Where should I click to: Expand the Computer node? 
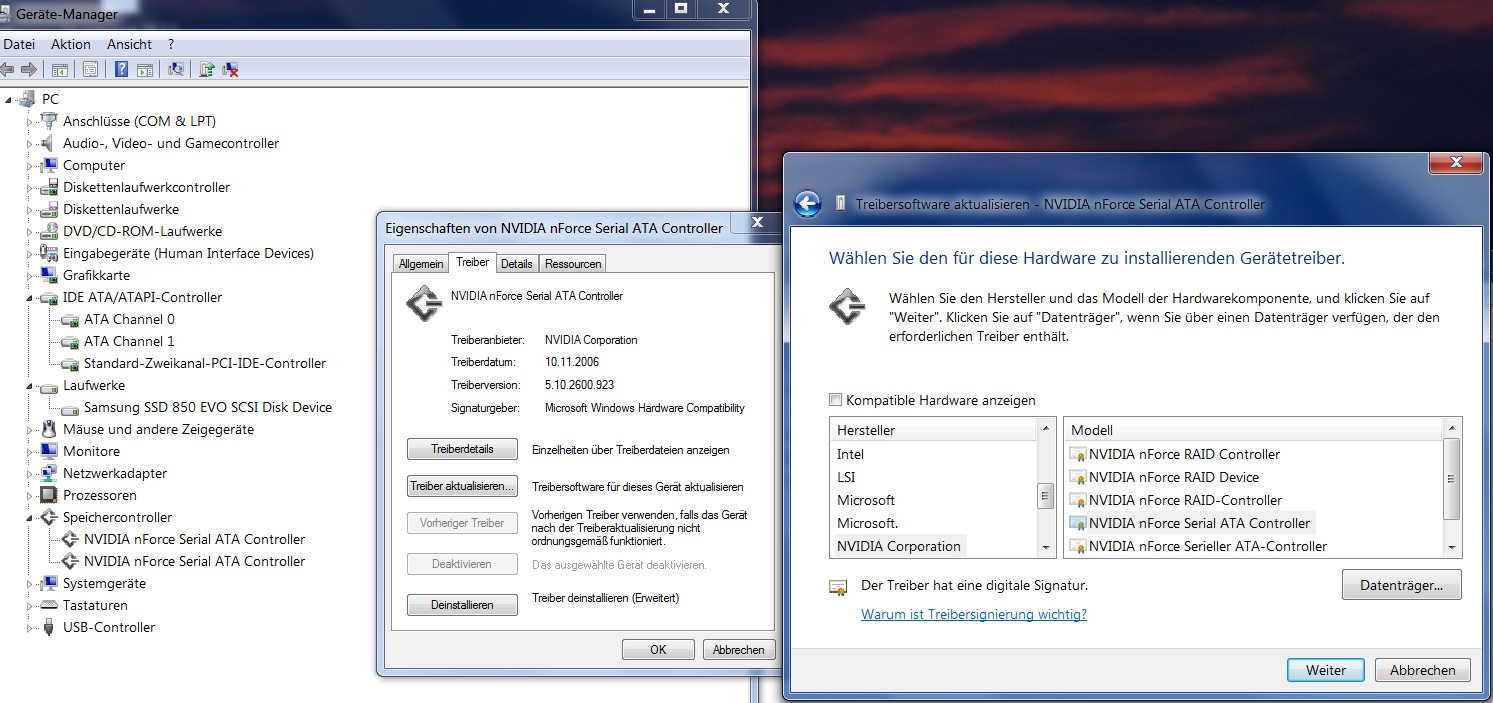30,165
